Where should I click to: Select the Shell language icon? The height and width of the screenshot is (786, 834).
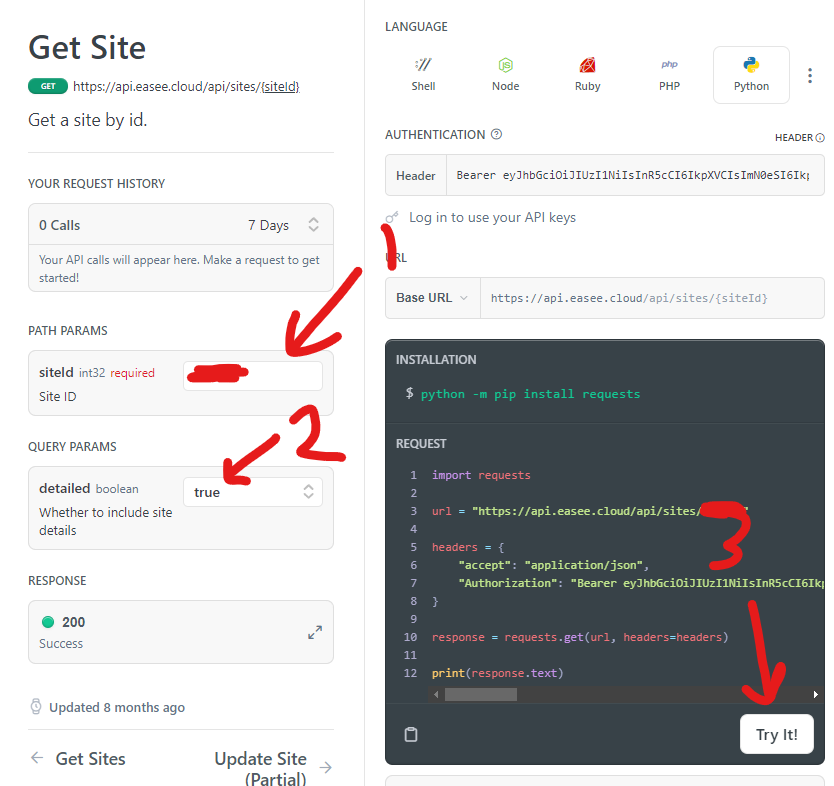point(423,73)
